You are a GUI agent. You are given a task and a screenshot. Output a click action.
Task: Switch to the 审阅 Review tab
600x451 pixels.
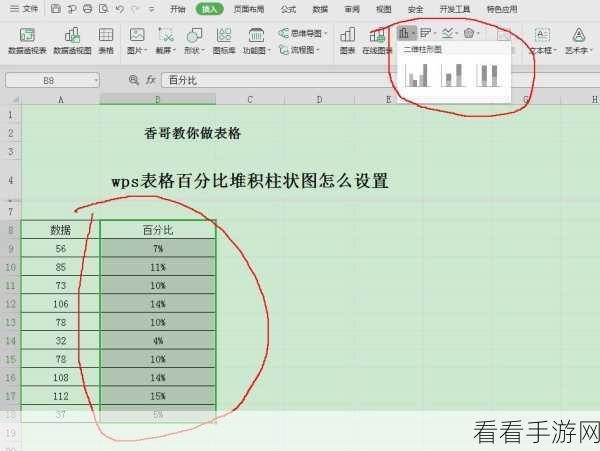(x=352, y=9)
